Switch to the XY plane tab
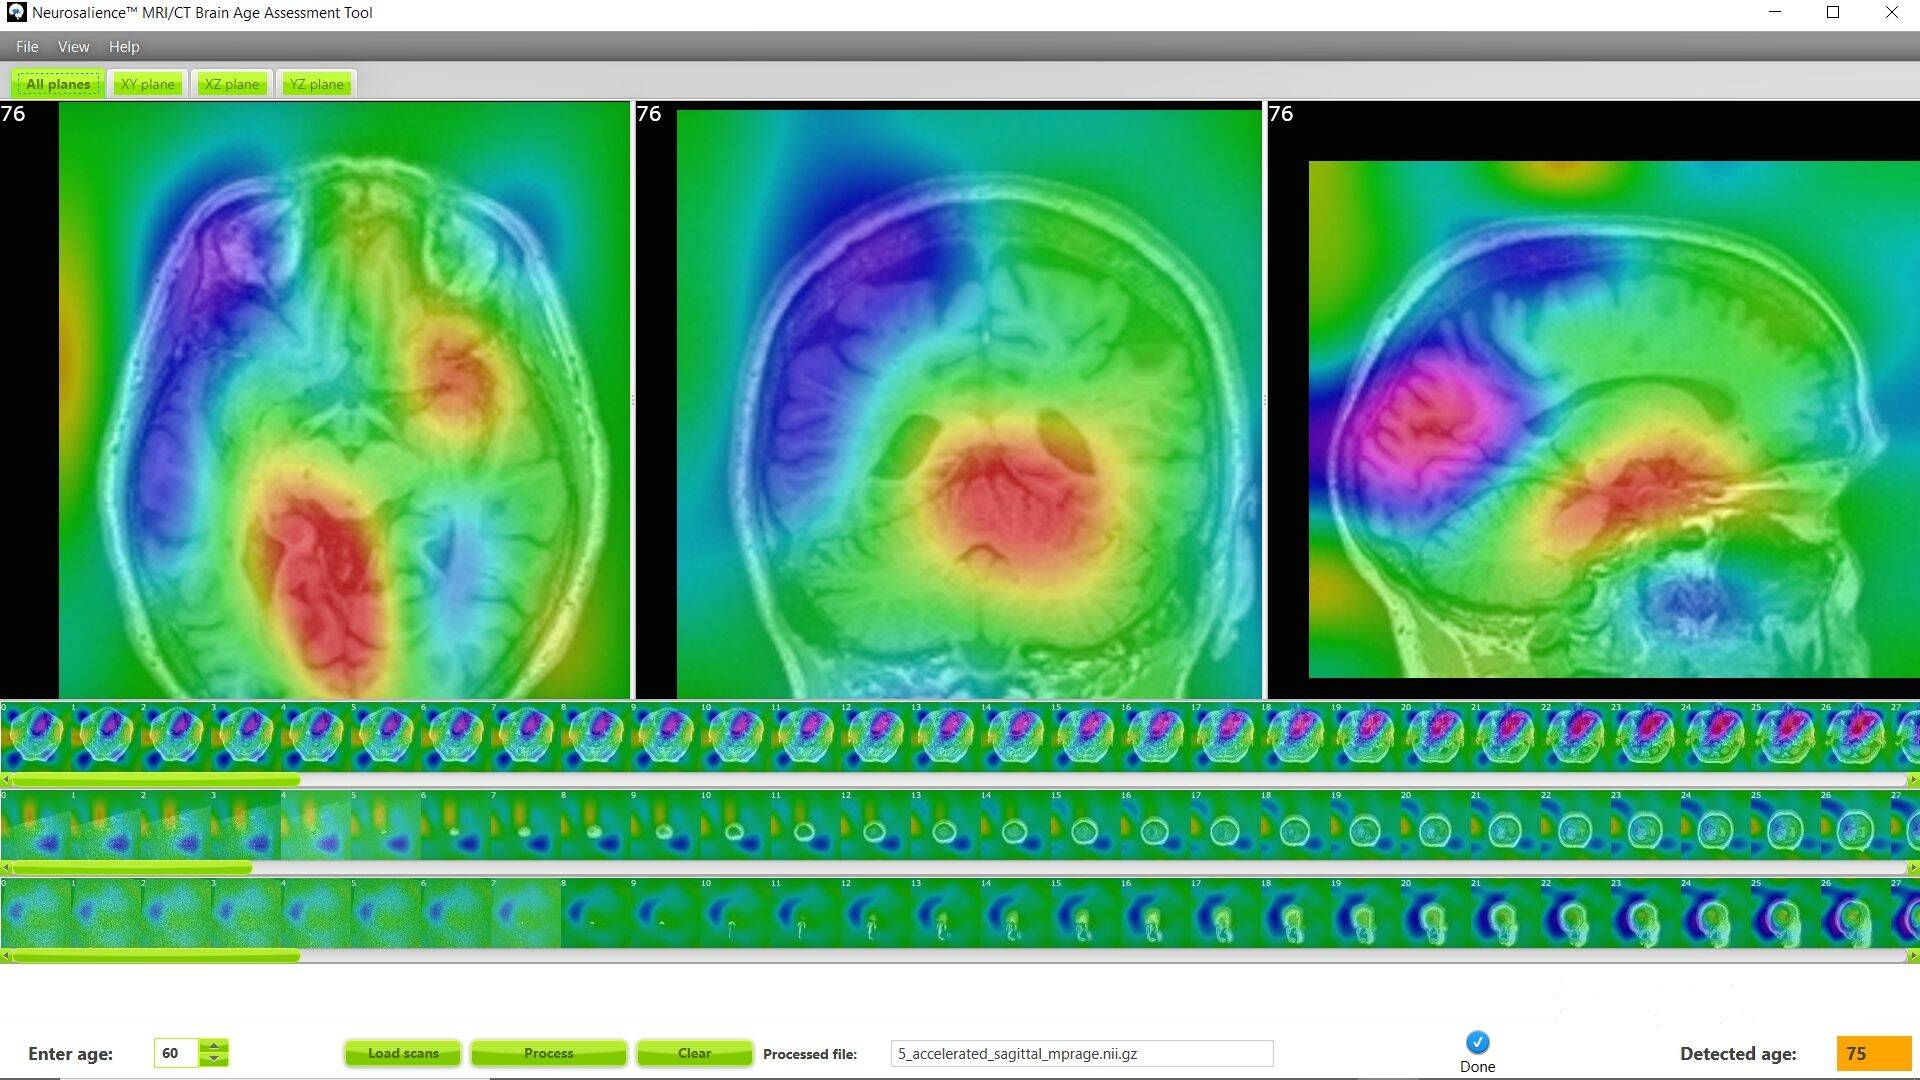The image size is (1920, 1080). point(148,84)
